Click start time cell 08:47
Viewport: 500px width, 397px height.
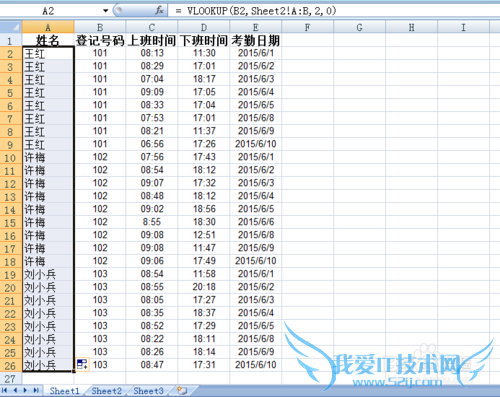coord(152,365)
